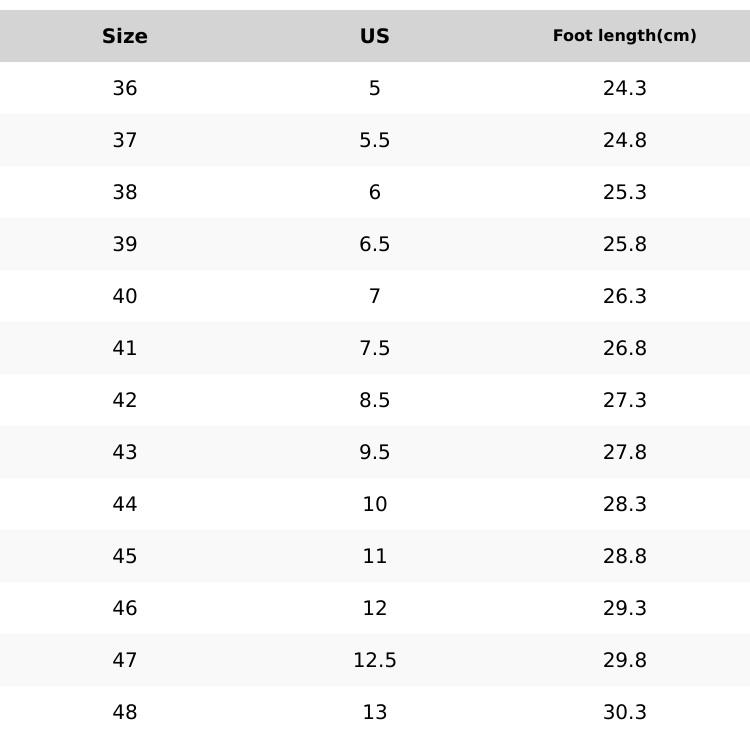Click the Foot length(cm) column header
Screen dimensions: 750x738
(625, 36)
